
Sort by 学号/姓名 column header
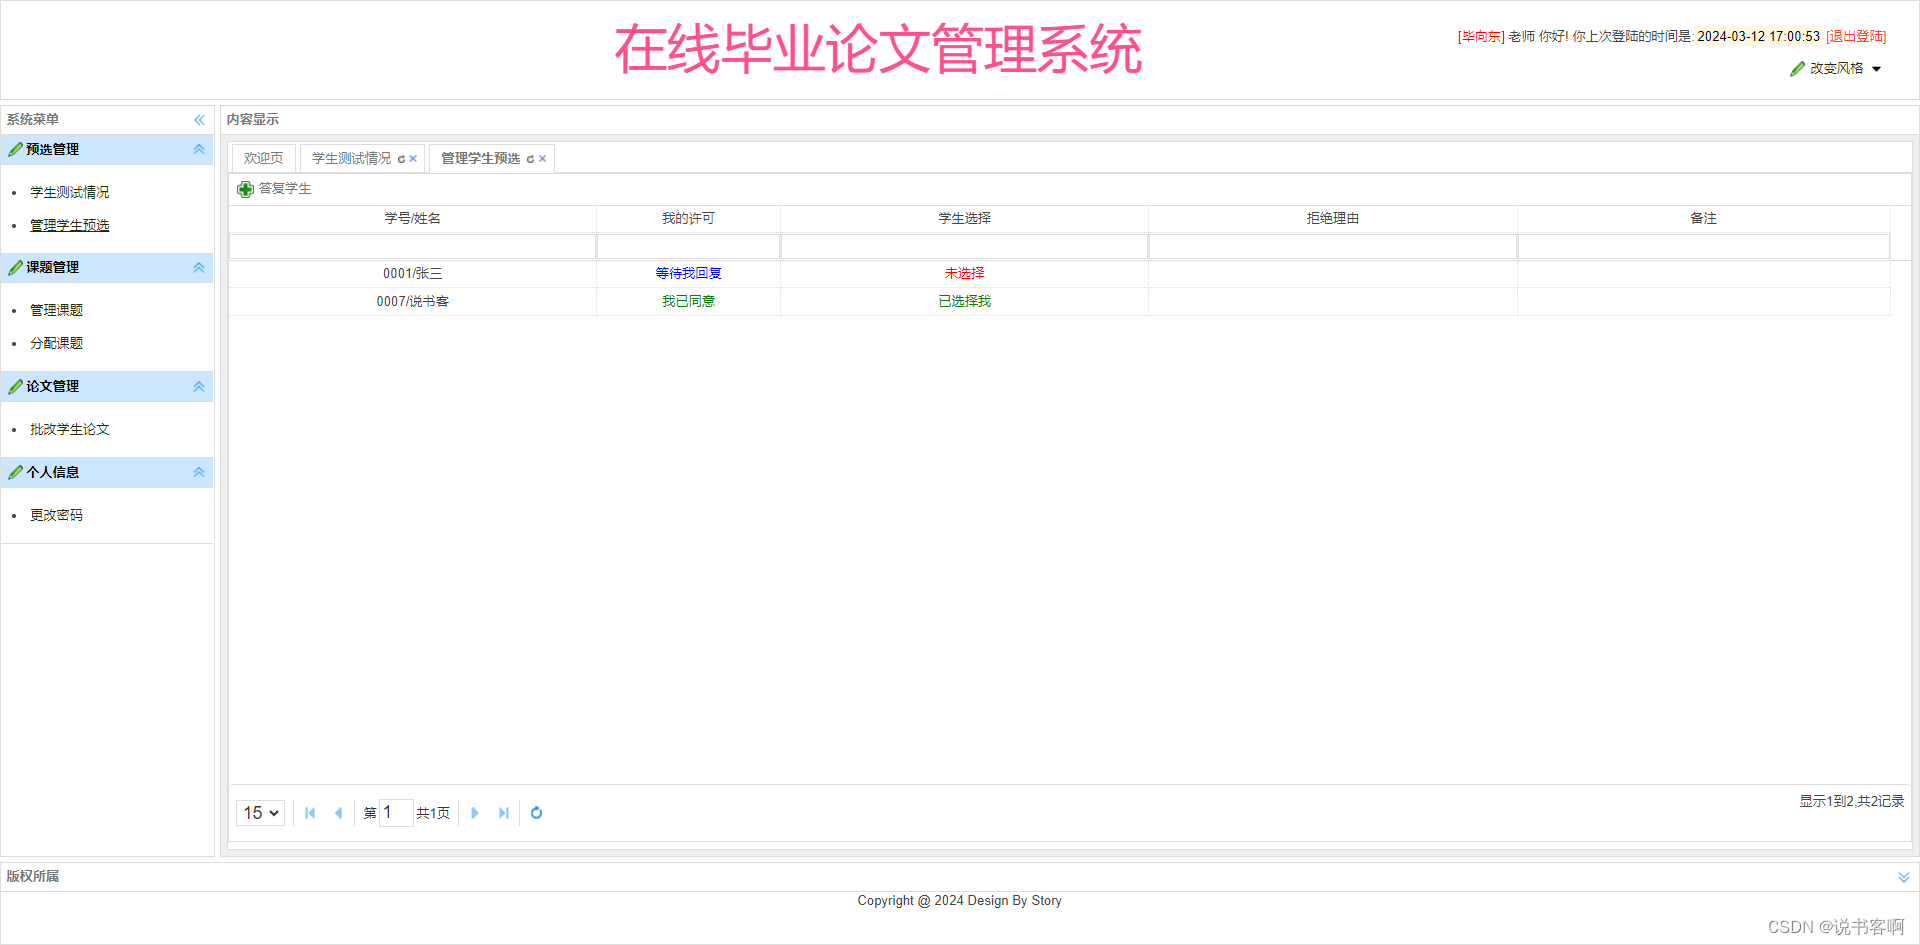413,218
